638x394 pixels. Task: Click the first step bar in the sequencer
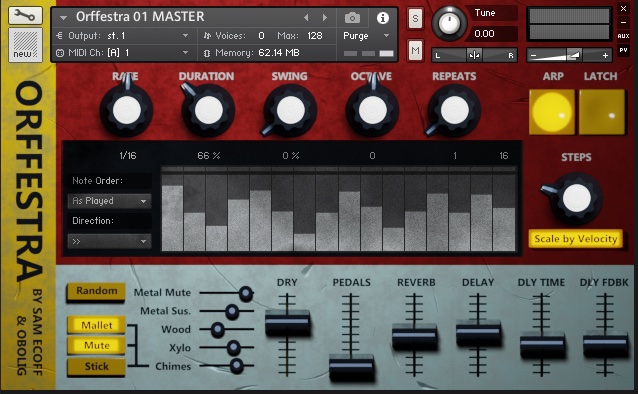pos(173,218)
